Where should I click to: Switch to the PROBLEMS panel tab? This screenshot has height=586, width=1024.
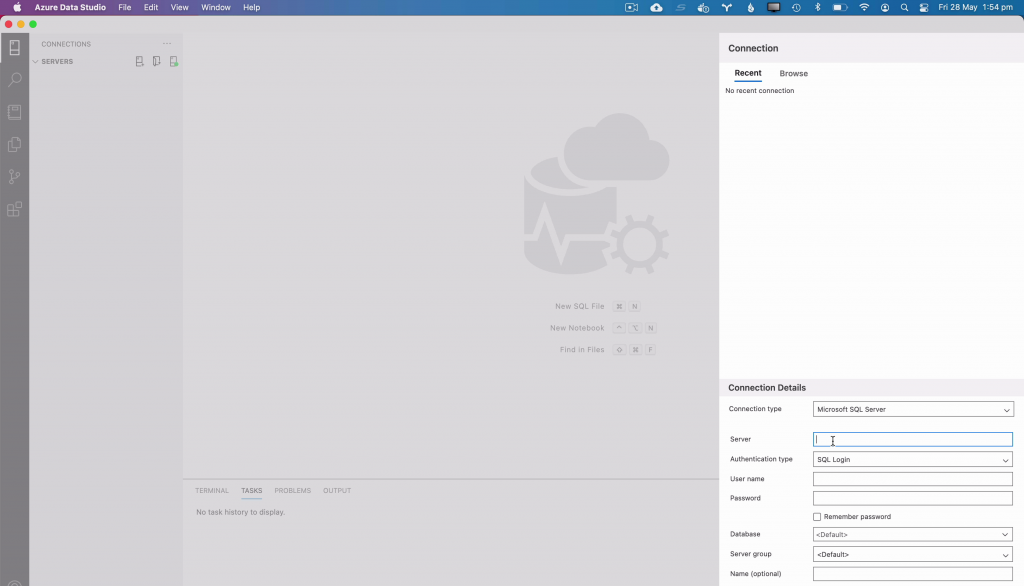coord(292,491)
